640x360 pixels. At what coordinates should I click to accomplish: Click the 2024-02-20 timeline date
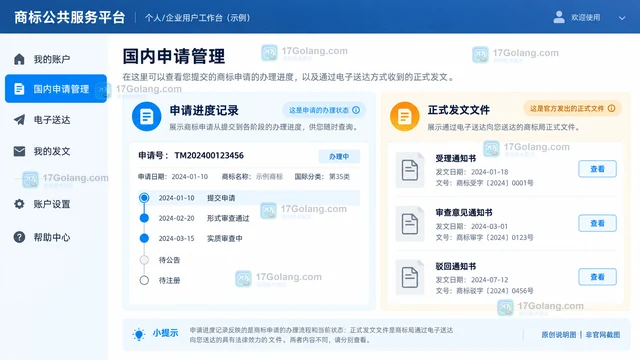click(x=176, y=218)
